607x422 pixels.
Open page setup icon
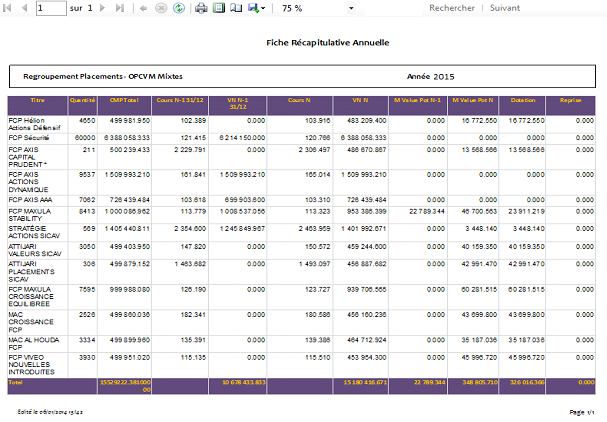coord(236,8)
